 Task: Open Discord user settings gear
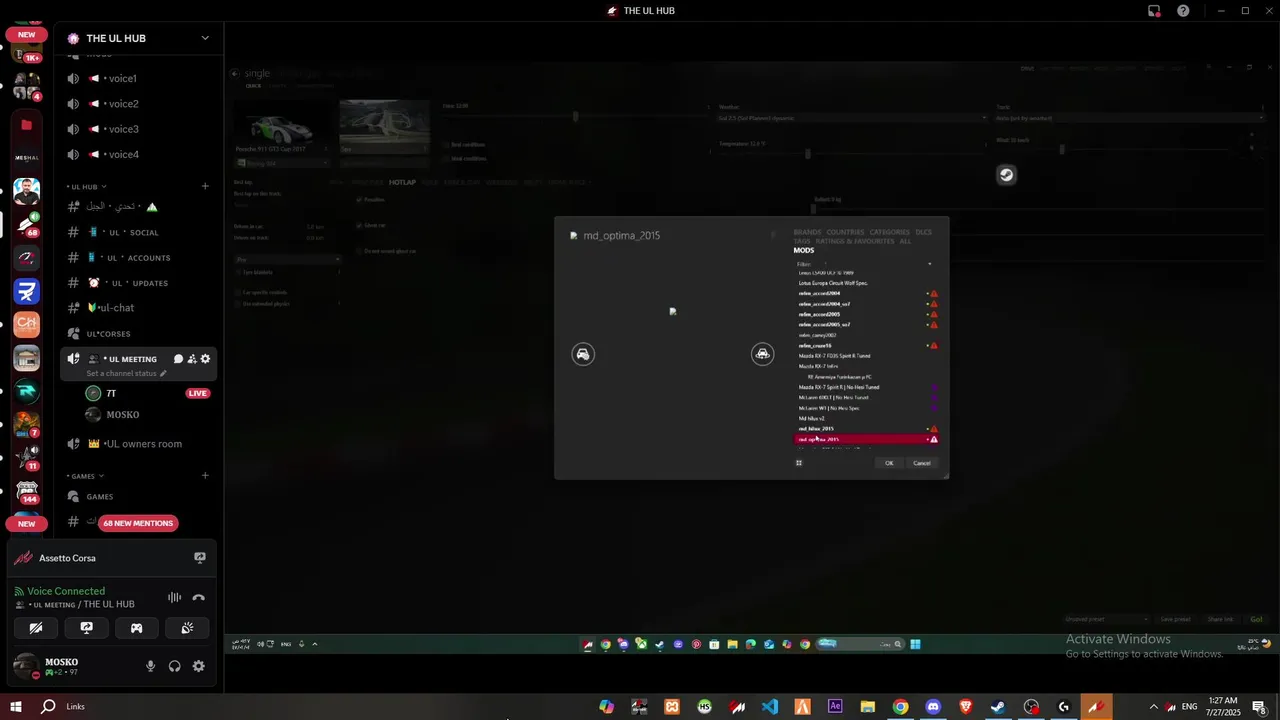[x=198, y=666]
